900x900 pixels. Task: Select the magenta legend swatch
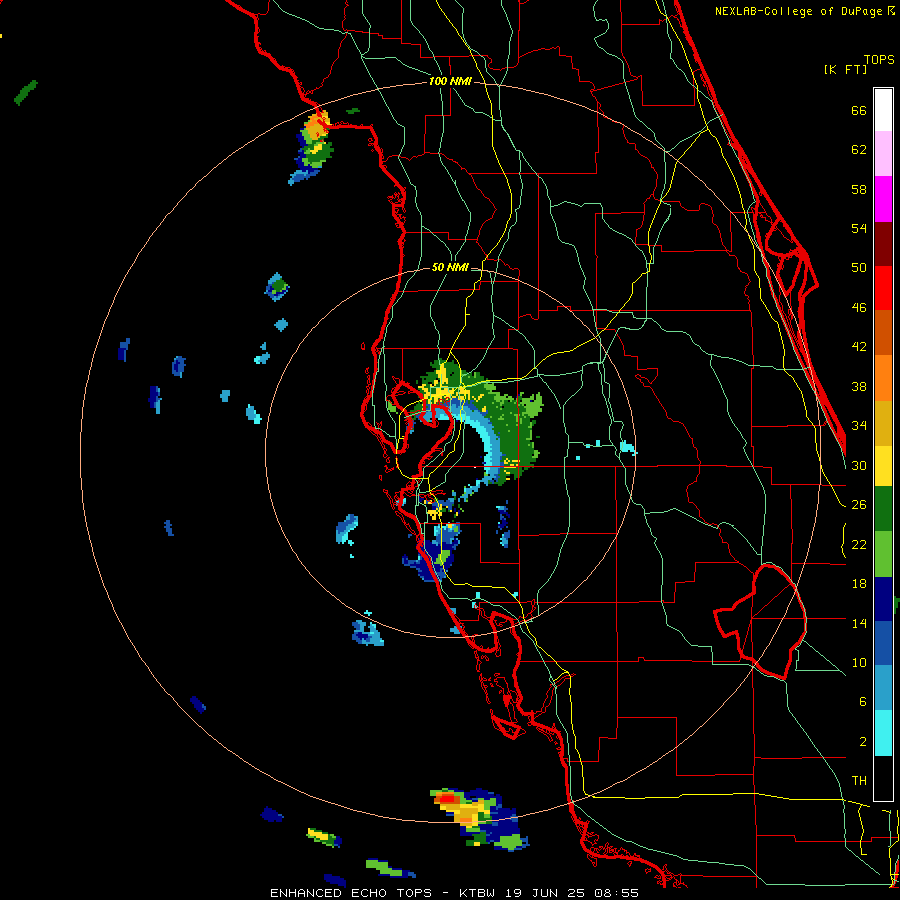pyautogui.click(x=883, y=199)
